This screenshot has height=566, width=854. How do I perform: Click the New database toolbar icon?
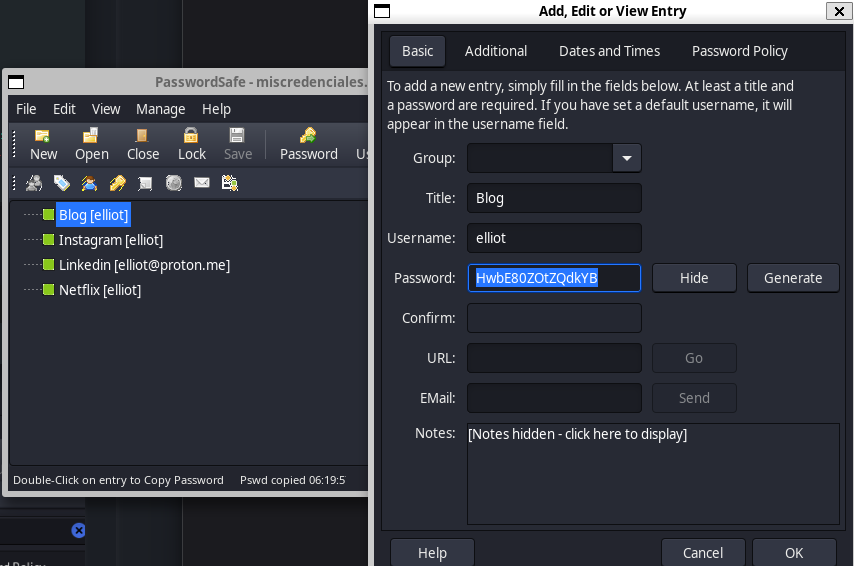point(43,144)
